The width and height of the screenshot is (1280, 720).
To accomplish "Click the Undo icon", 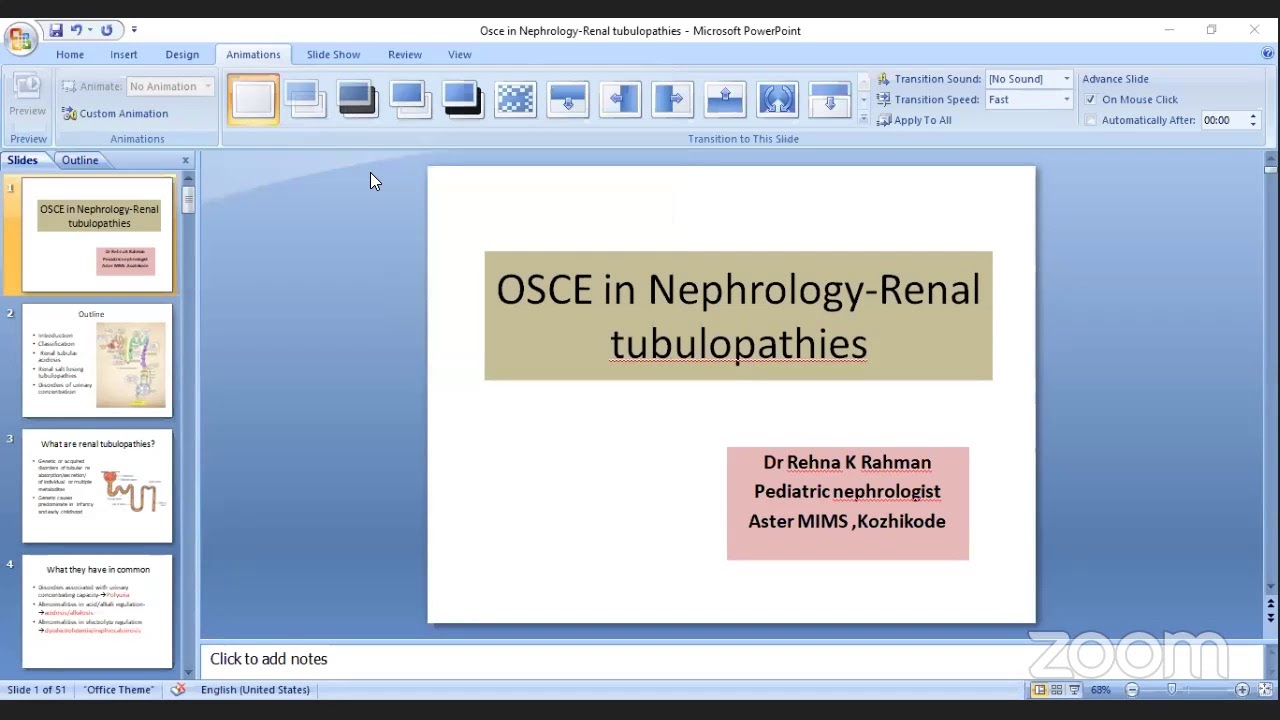I will coord(77,31).
